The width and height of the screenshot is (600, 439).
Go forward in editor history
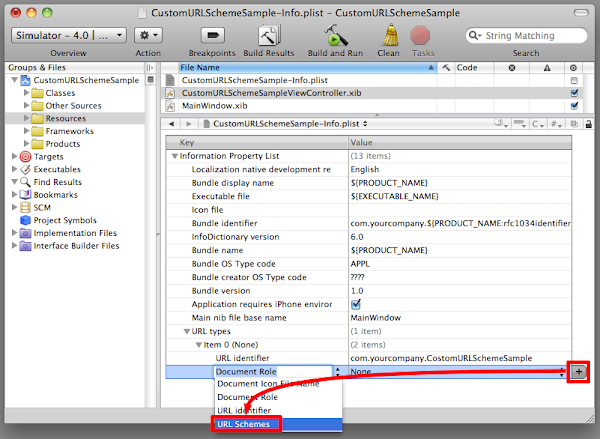[188, 124]
